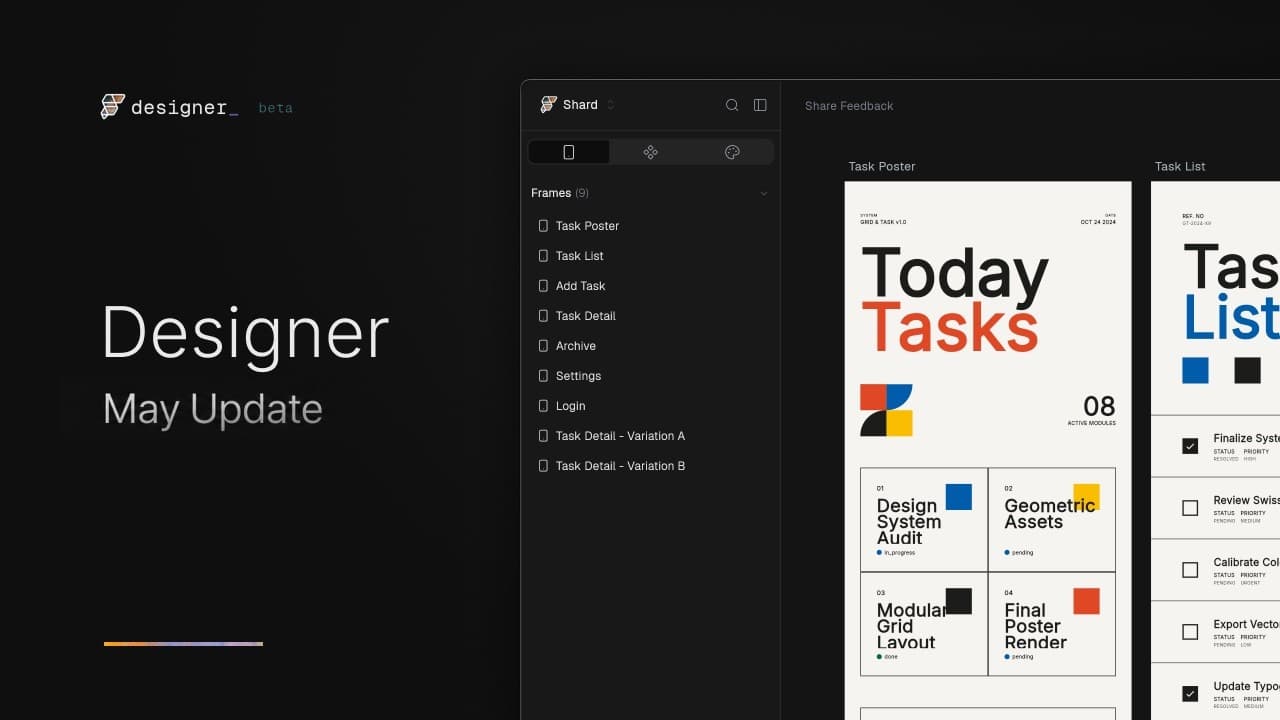Click the beta label next to designer_
This screenshot has width=1280, height=720.
(x=275, y=108)
